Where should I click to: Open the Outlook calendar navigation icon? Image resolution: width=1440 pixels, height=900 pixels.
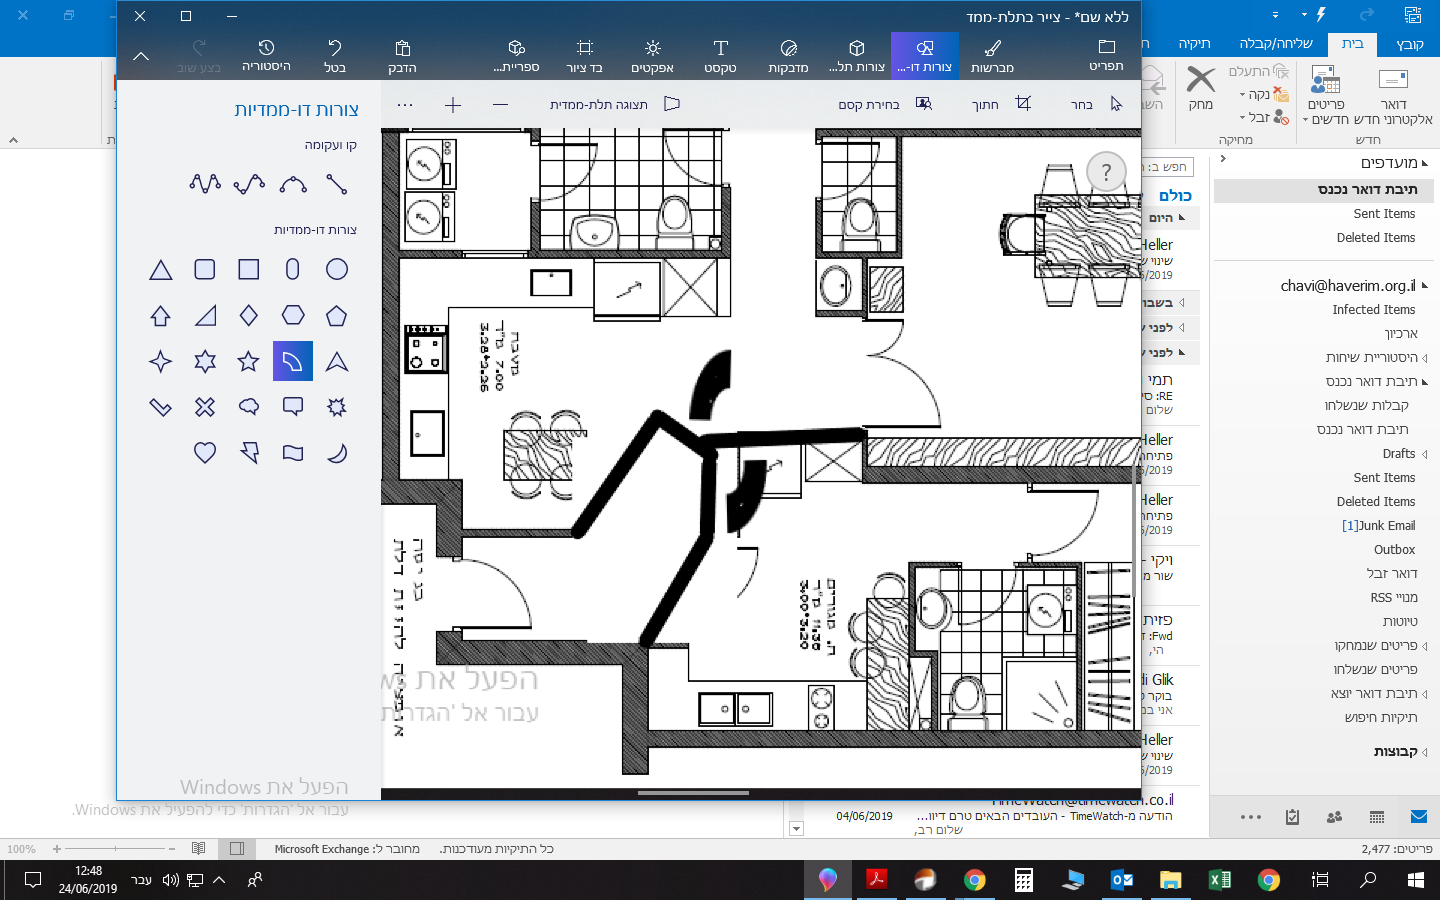1377,817
